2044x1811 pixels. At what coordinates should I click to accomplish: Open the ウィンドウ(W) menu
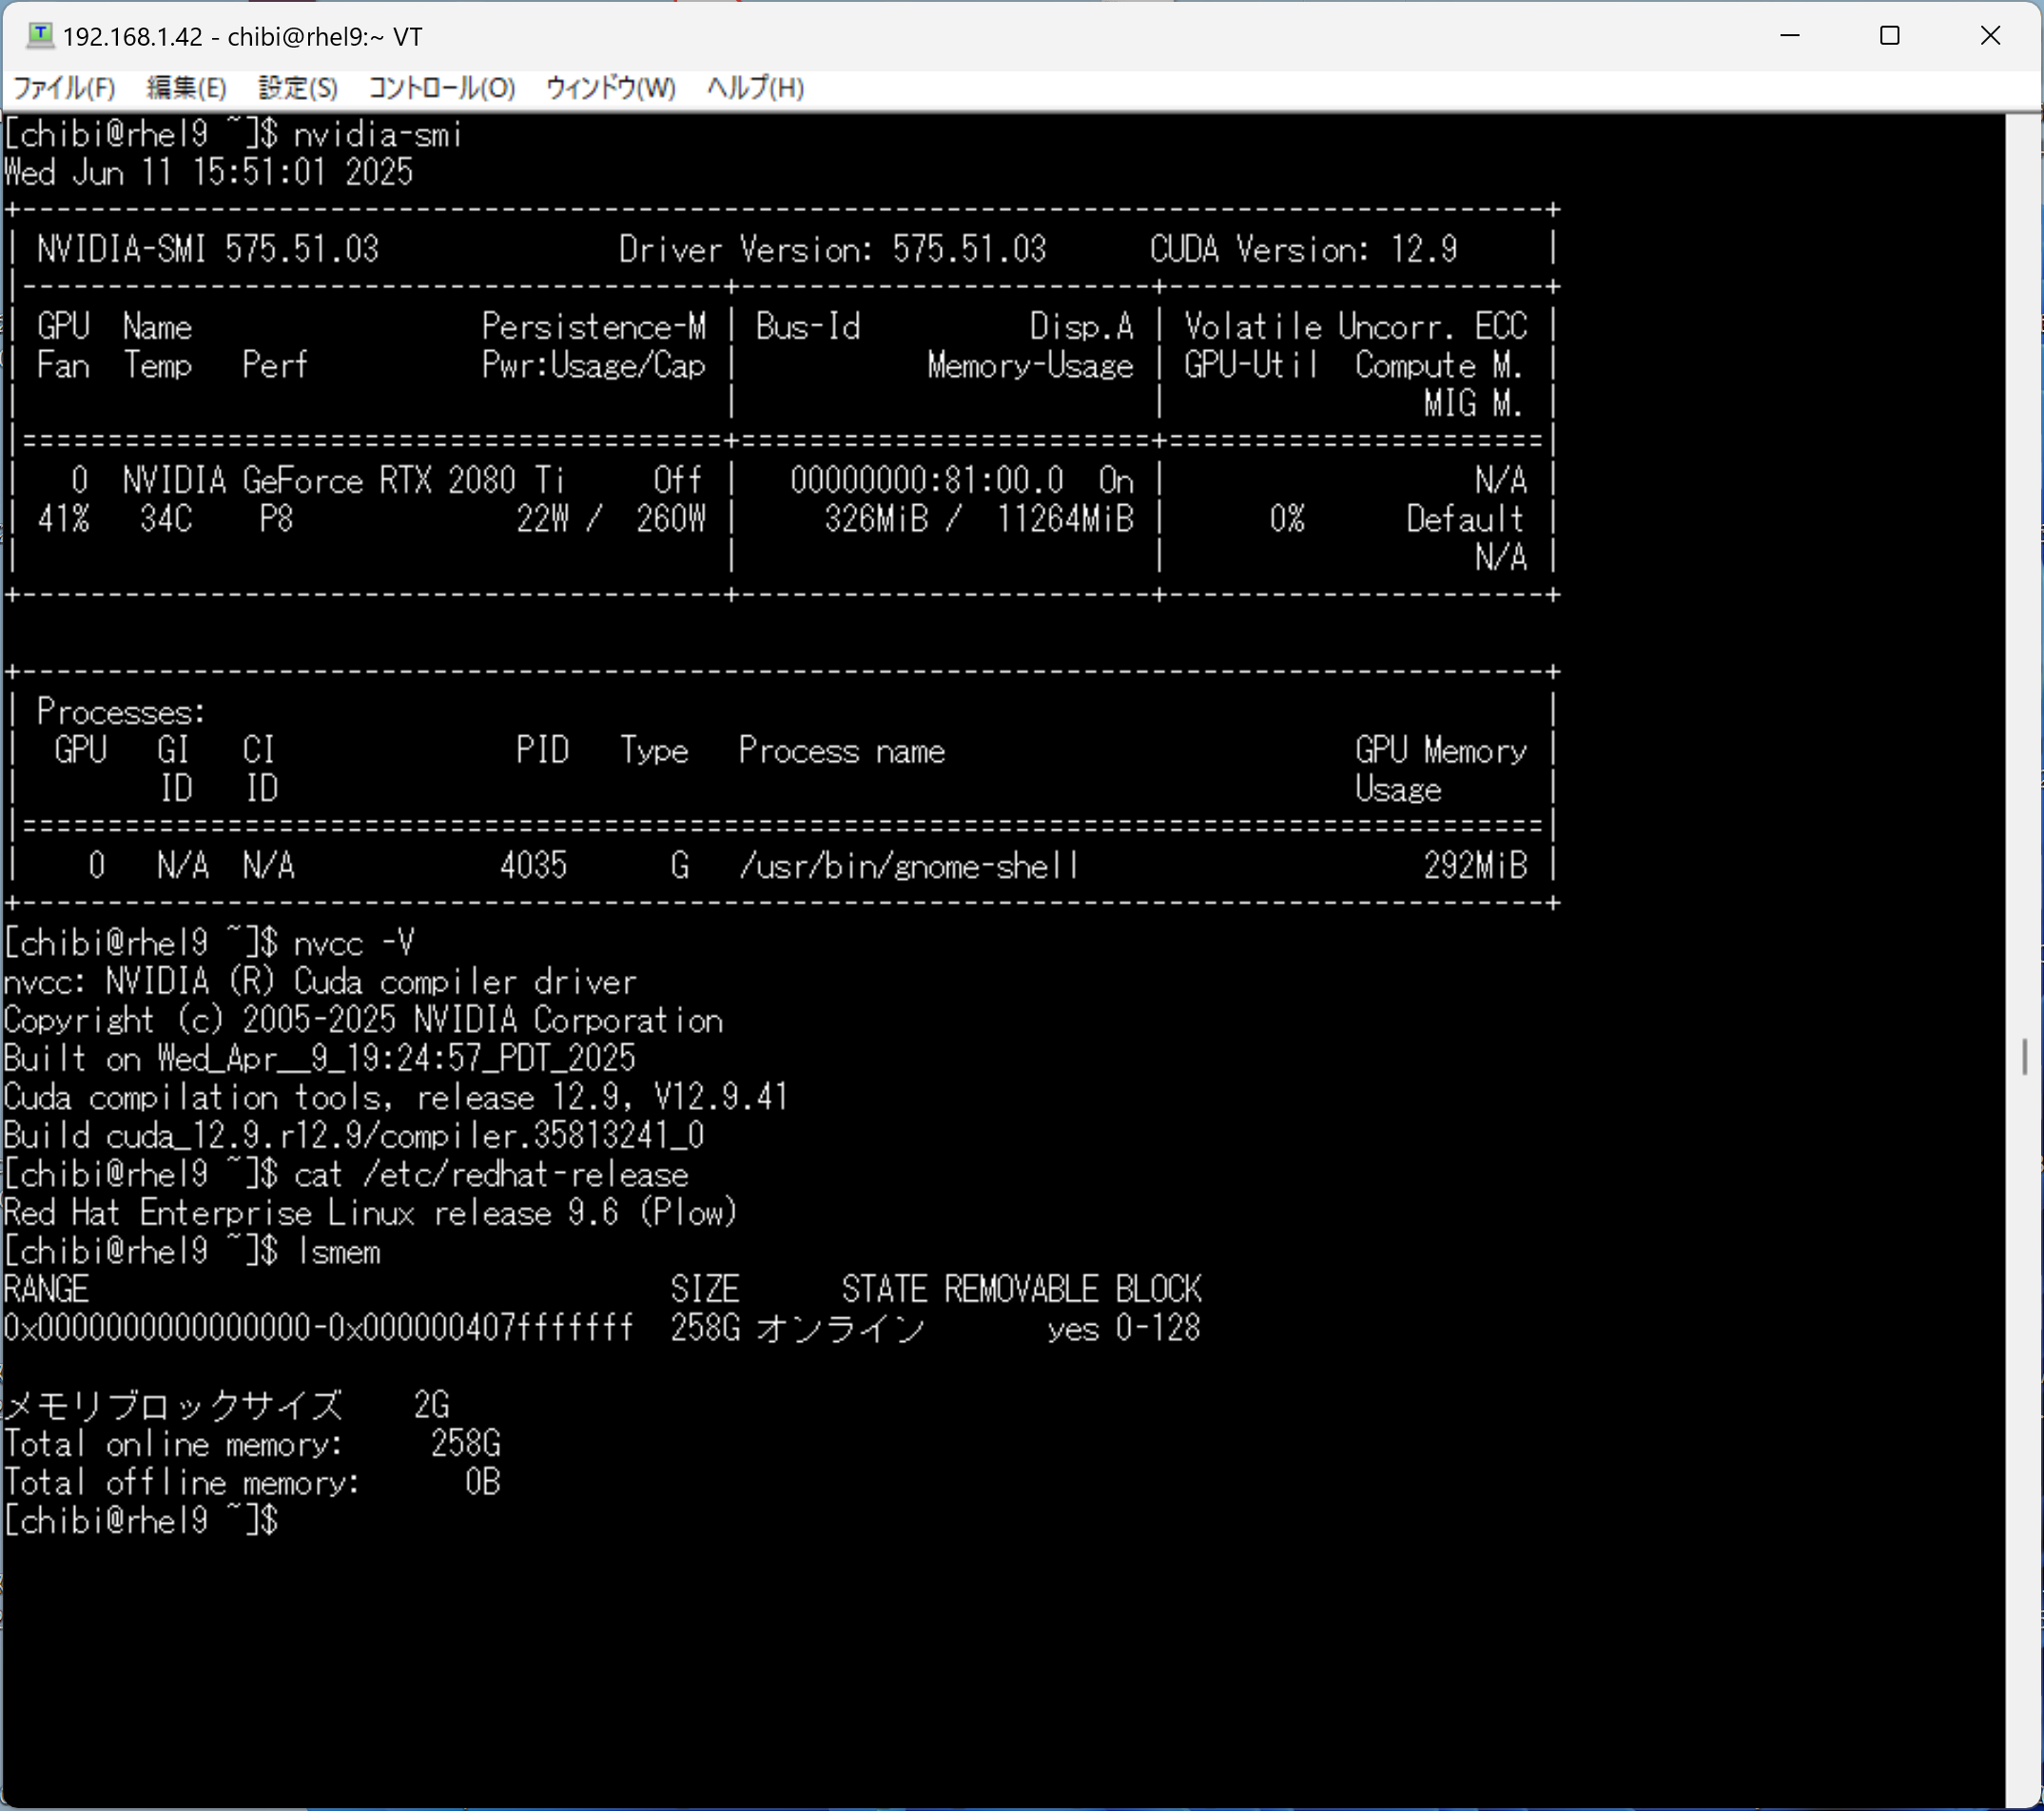pos(610,88)
